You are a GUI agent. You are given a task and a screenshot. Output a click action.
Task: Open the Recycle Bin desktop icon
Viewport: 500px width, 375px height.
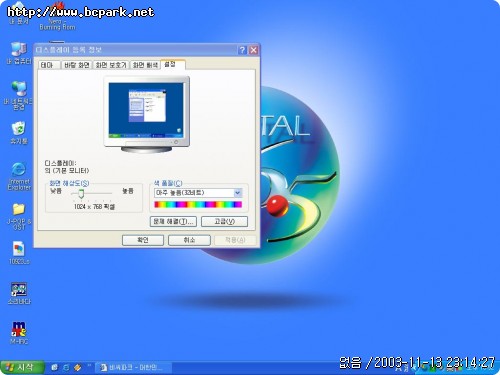tap(19, 132)
